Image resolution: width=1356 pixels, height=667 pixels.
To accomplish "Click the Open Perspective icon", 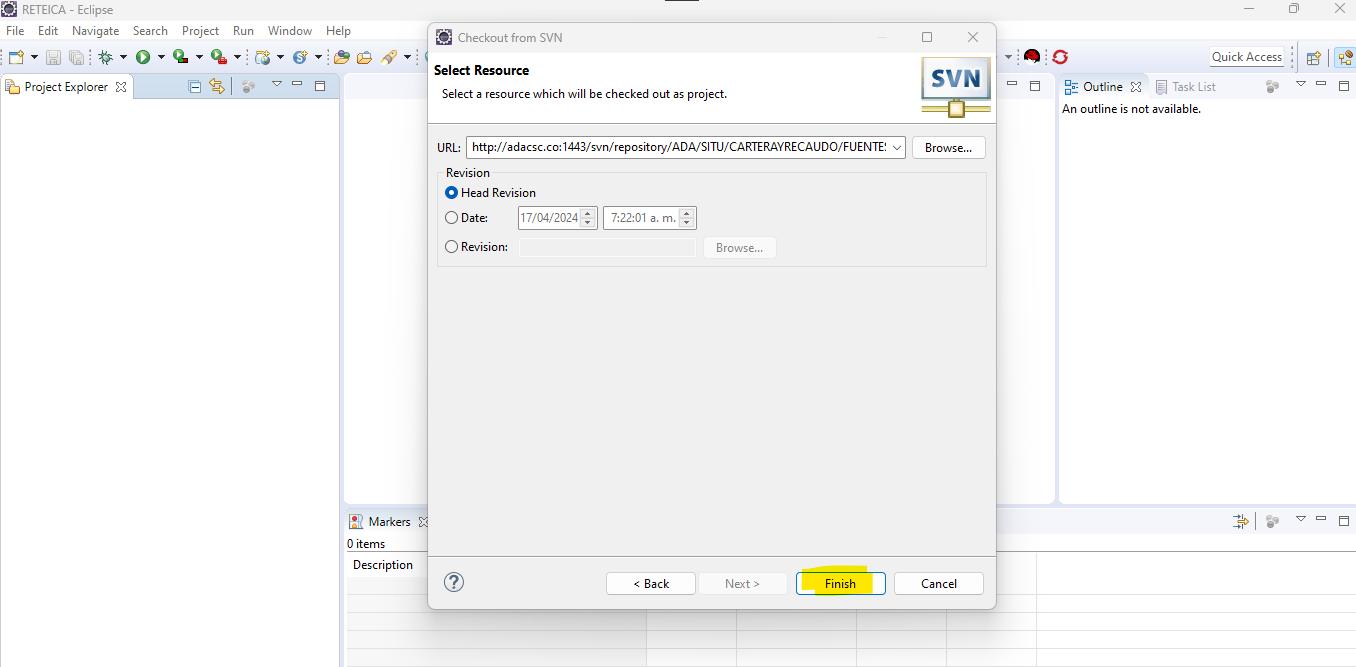I will tap(1314, 58).
